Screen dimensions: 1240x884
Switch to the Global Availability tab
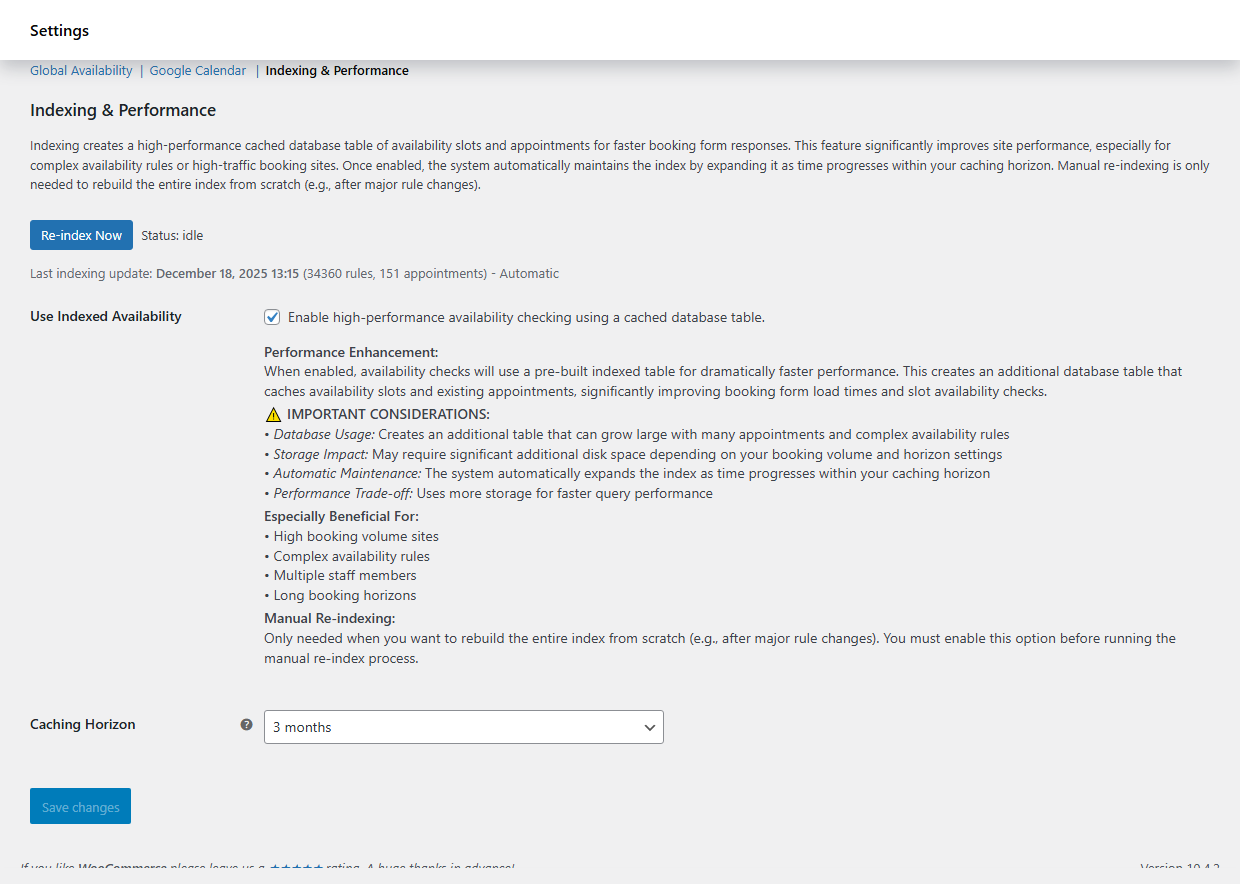81,70
